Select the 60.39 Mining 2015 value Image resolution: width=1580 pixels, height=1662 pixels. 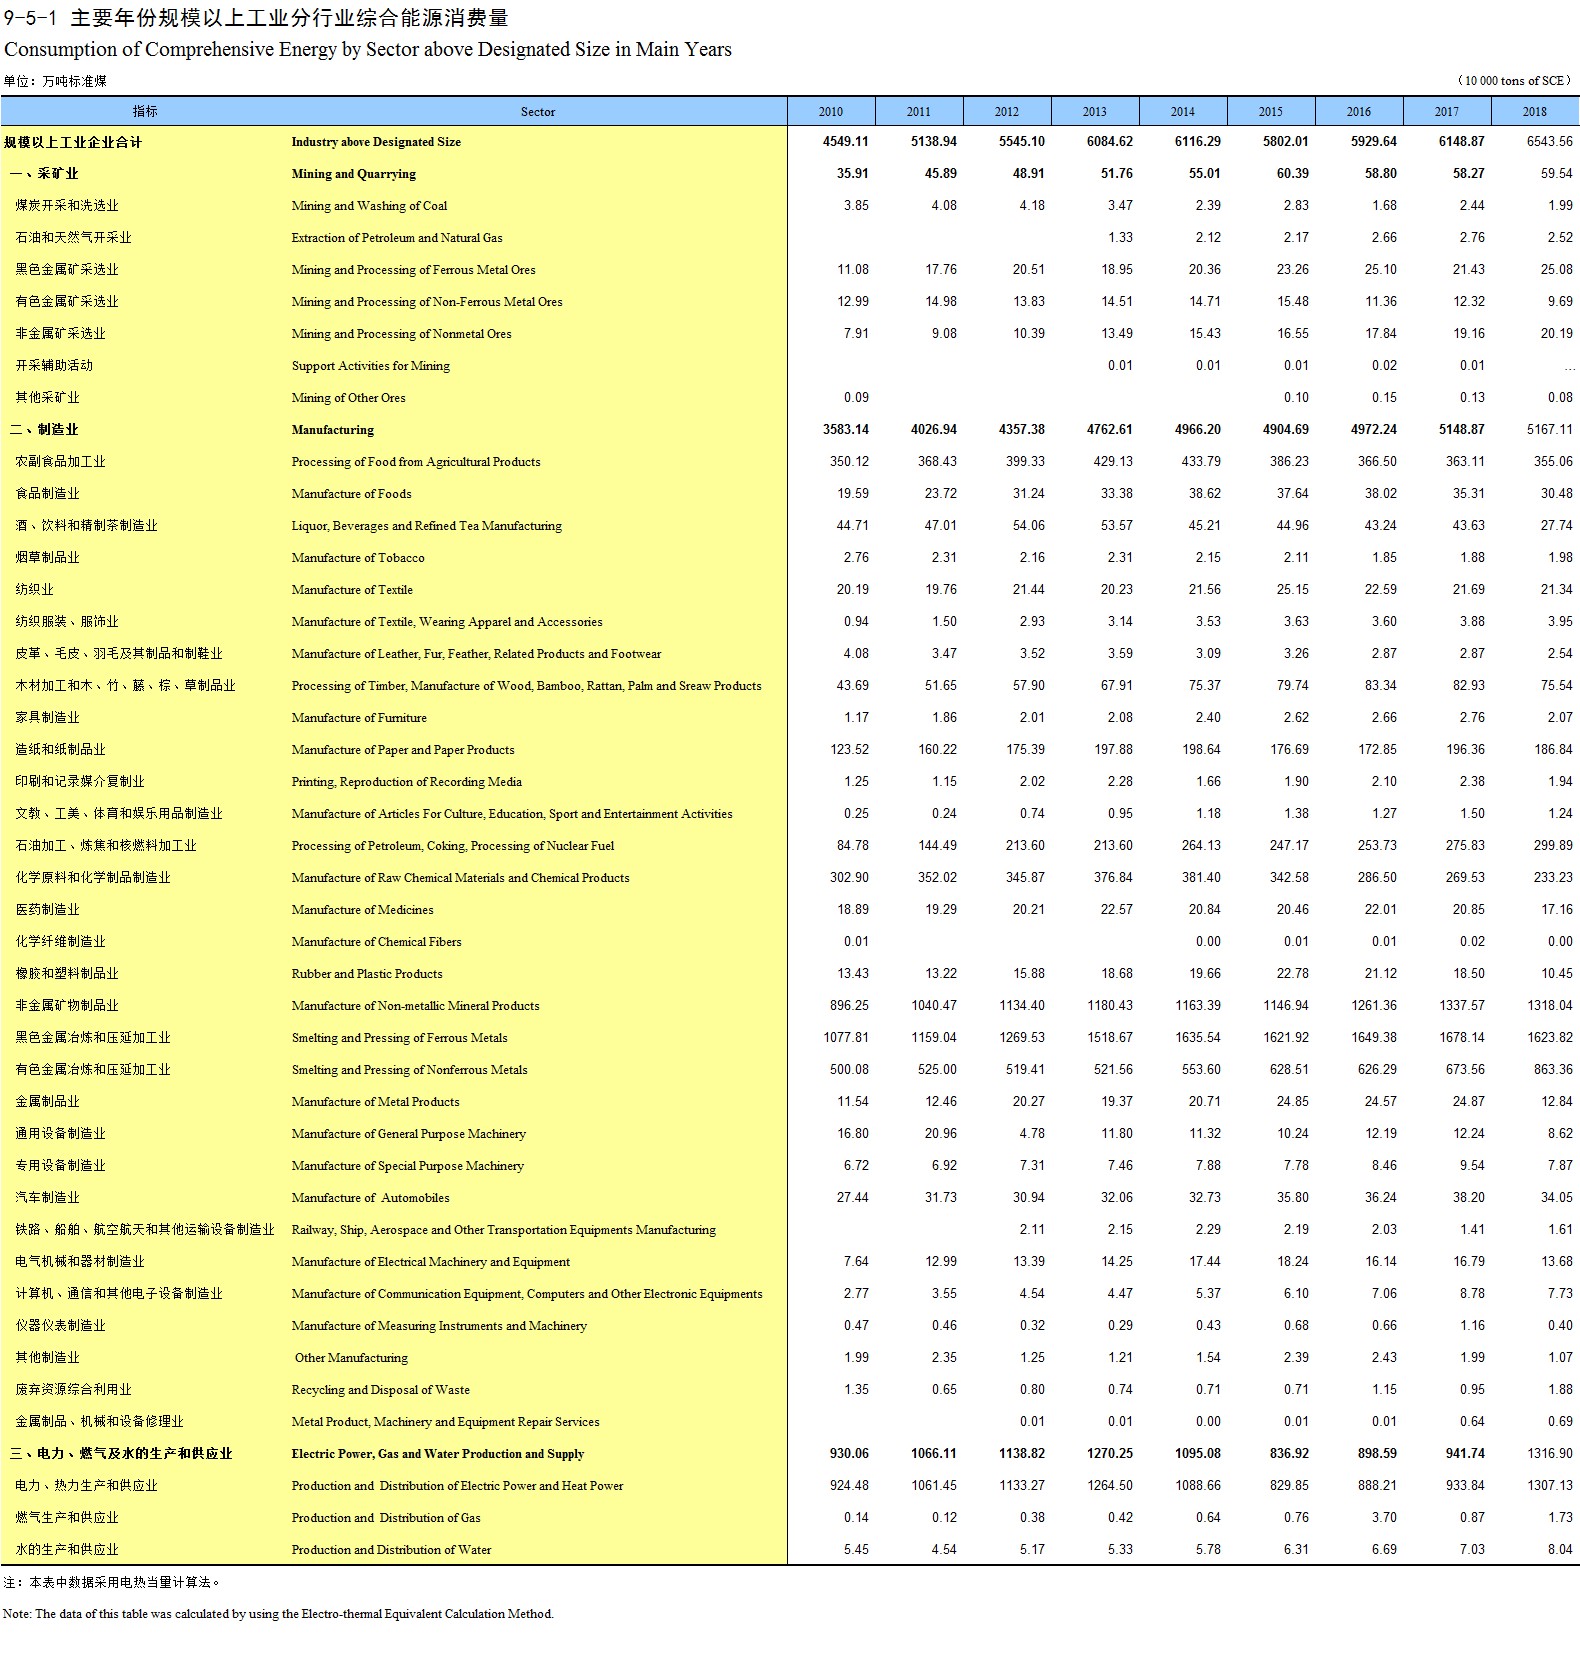point(1293,174)
